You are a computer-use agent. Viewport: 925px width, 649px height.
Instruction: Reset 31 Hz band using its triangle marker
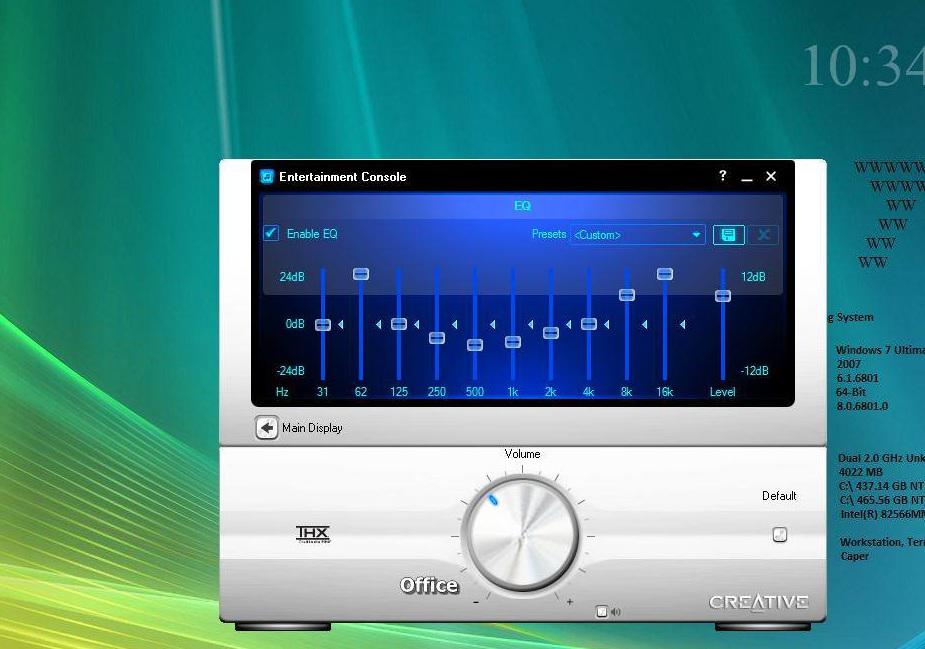click(340, 324)
